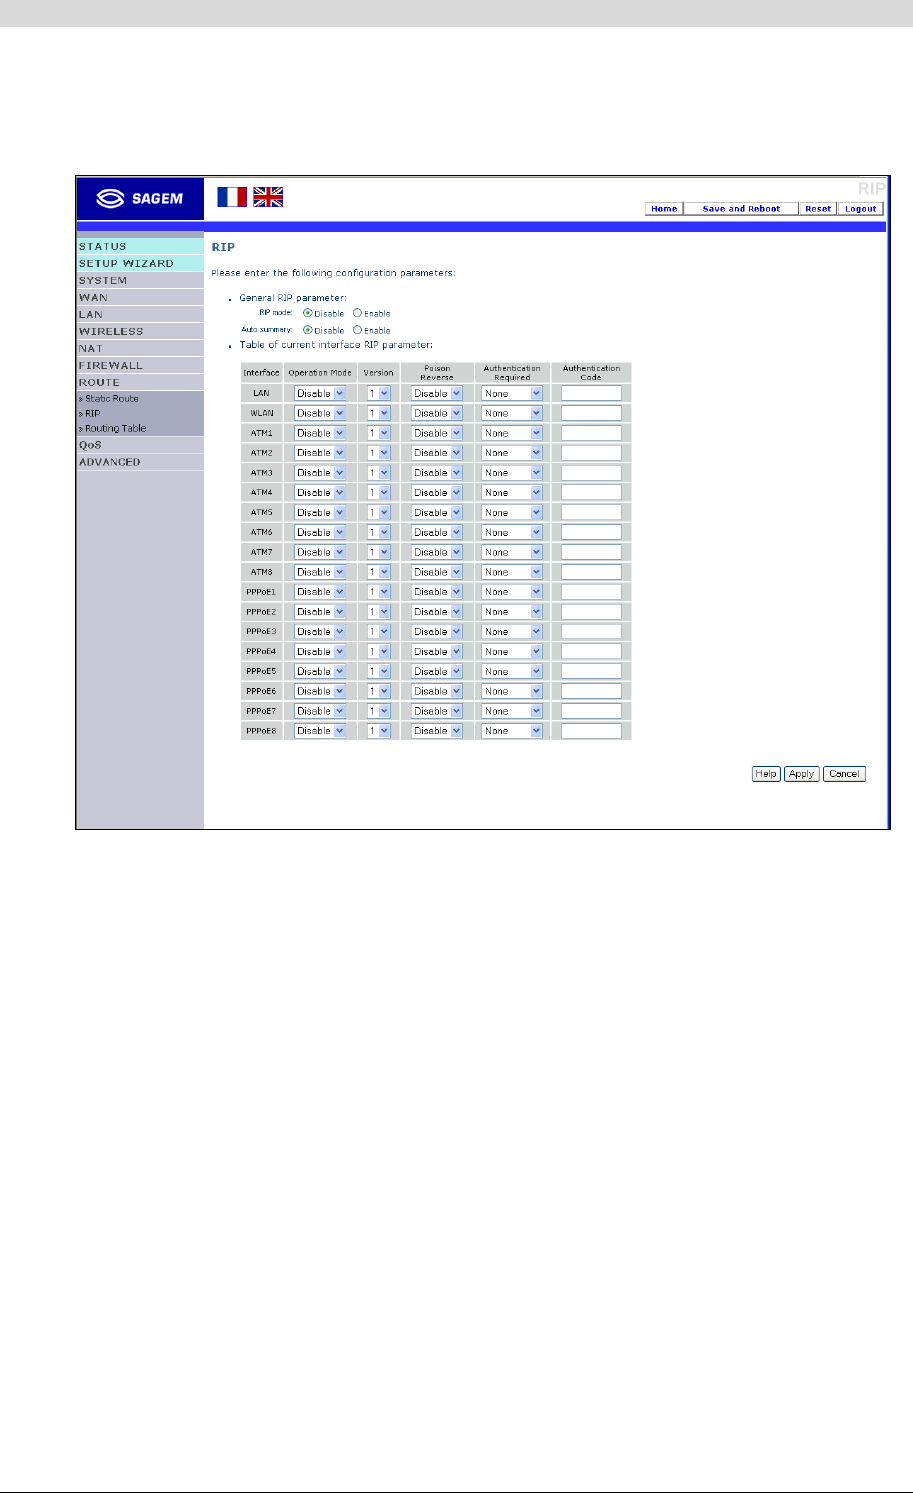Open the SYSTEM menu
The width and height of the screenshot is (913, 1493).
pos(140,280)
